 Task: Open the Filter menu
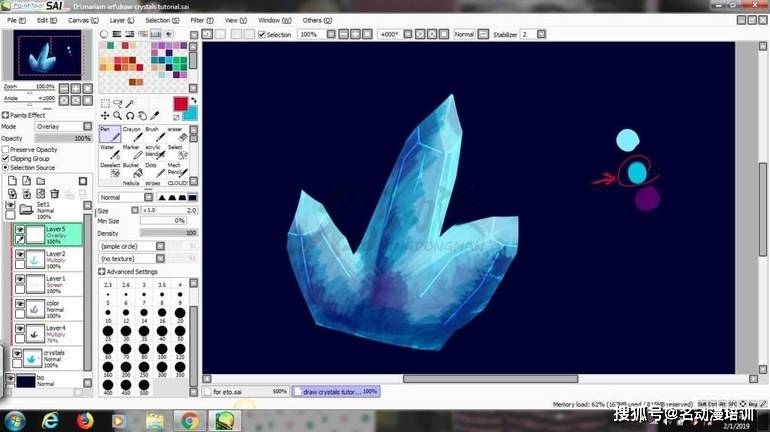click(x=197, y=20)
